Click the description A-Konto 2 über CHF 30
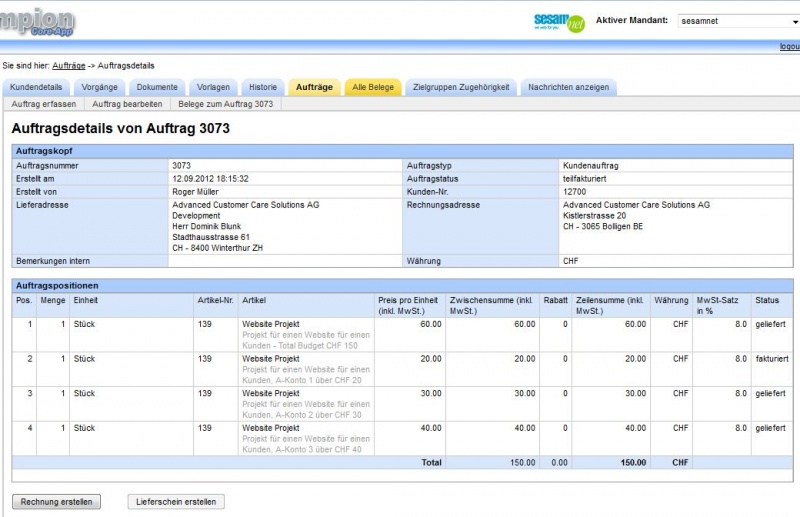 click(x=306, y=409)
